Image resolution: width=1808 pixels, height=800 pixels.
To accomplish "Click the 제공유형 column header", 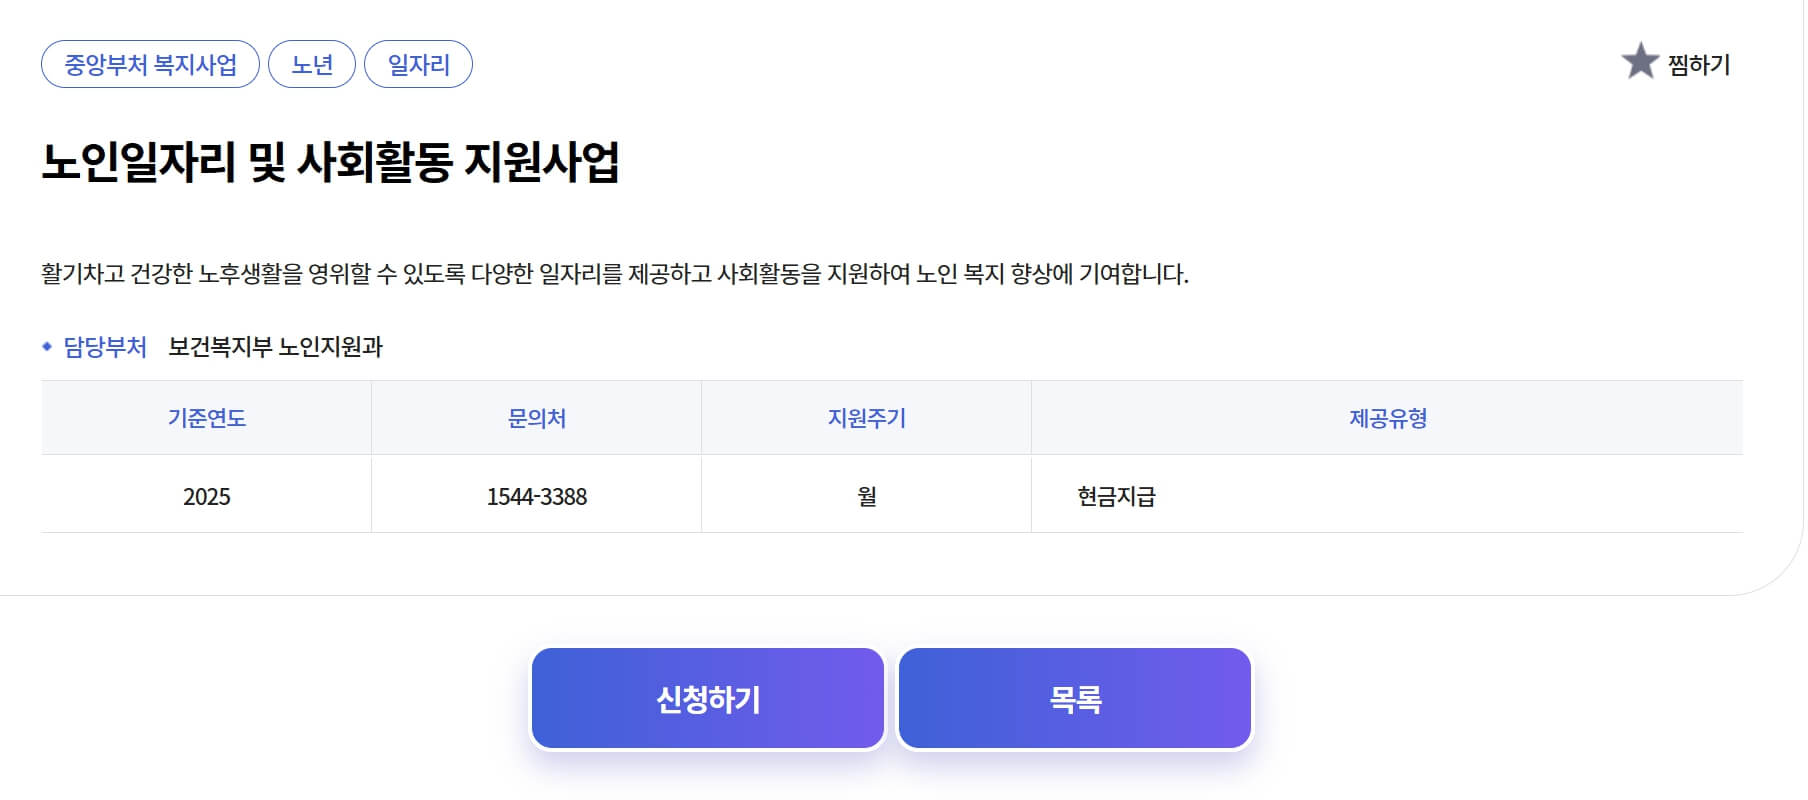I will point(1387,418).
